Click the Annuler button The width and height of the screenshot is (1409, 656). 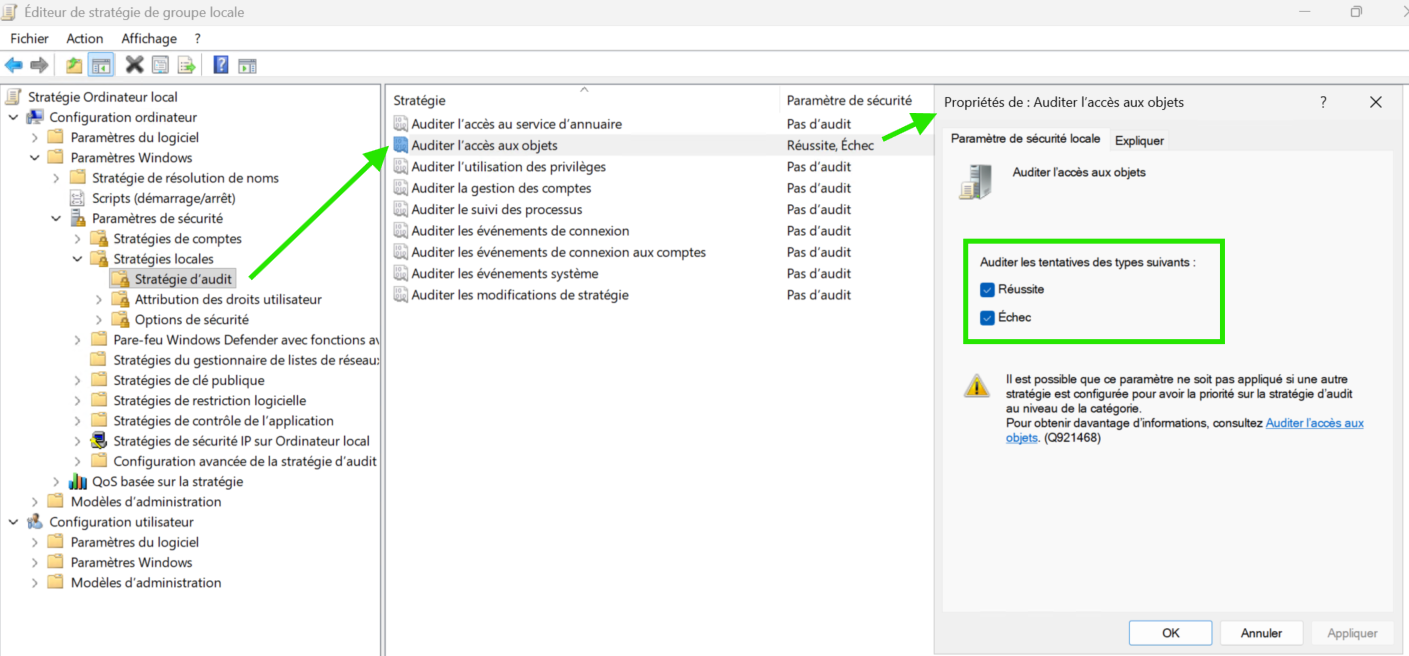click(1261, 633)
